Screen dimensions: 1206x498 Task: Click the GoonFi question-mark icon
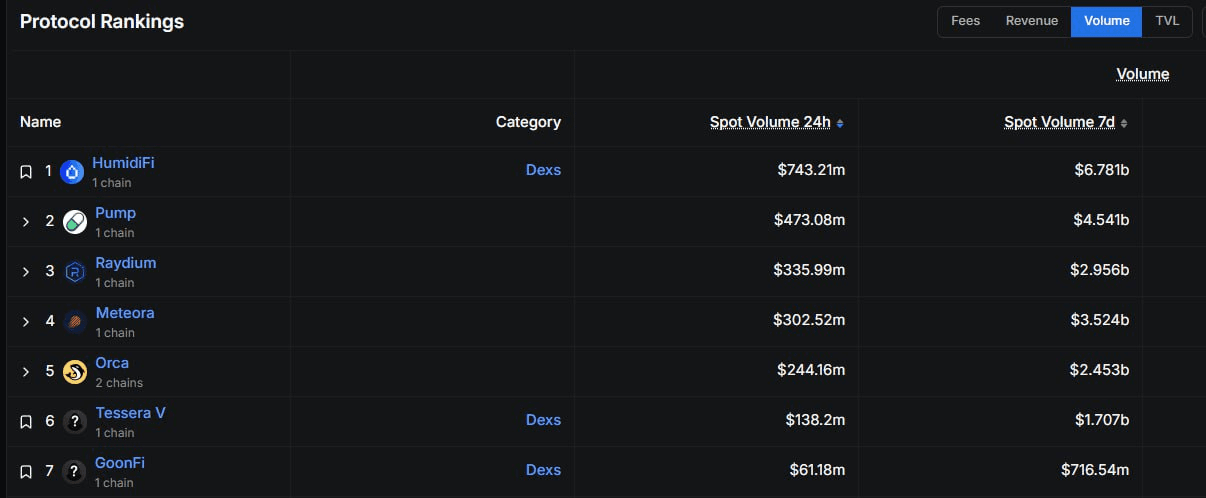pyautogui.click(x=75, y=472)
